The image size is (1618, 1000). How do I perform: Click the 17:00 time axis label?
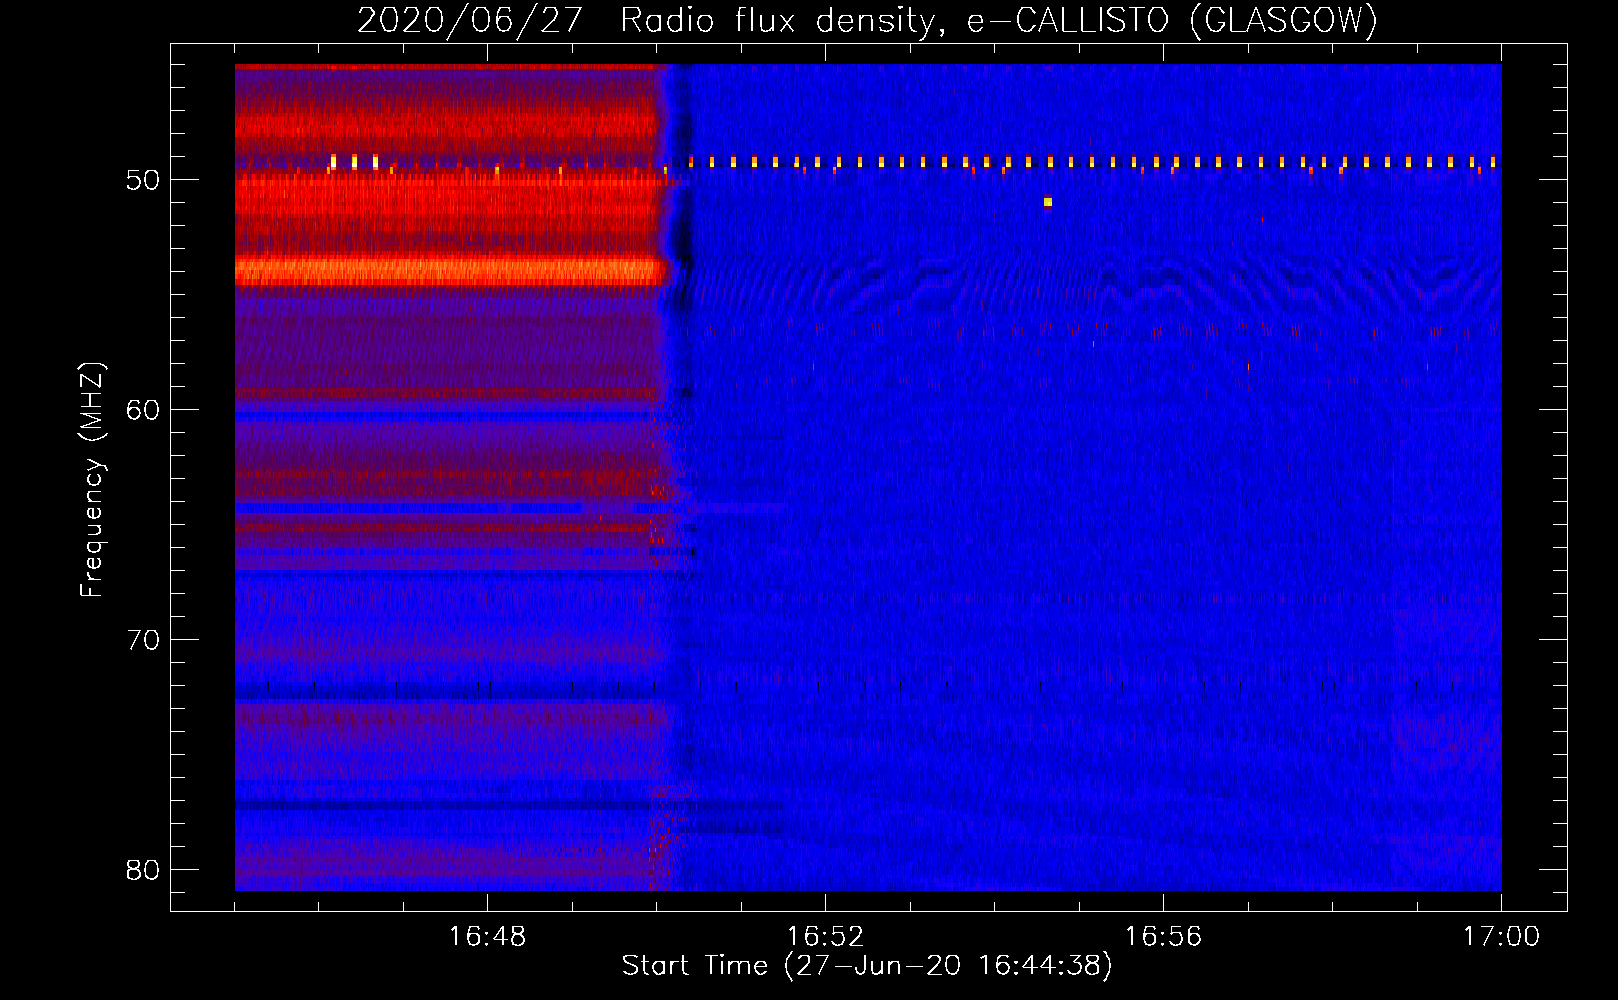[x=1501, y=936]
